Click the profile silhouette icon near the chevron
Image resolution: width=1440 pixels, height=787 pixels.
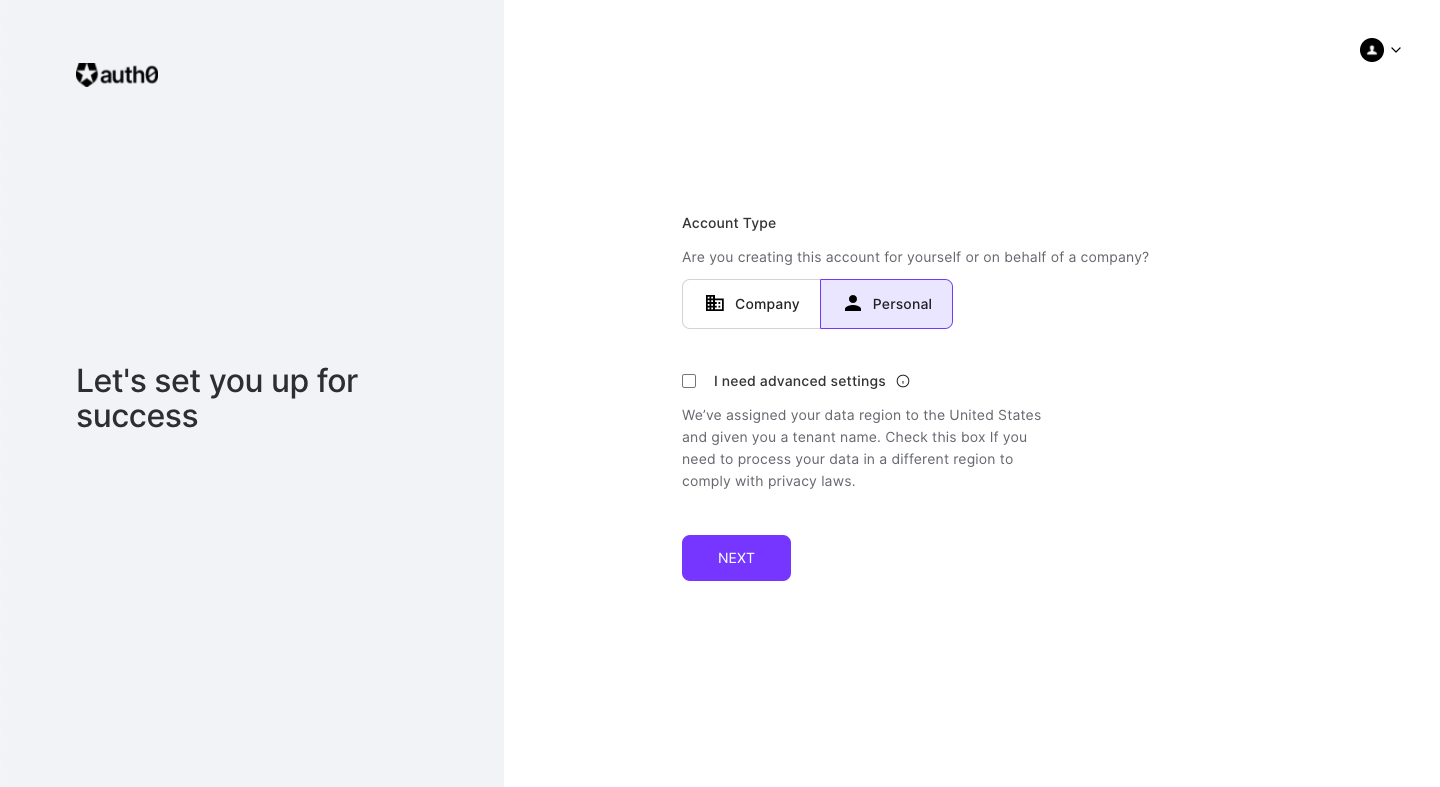click(1372, 49)
